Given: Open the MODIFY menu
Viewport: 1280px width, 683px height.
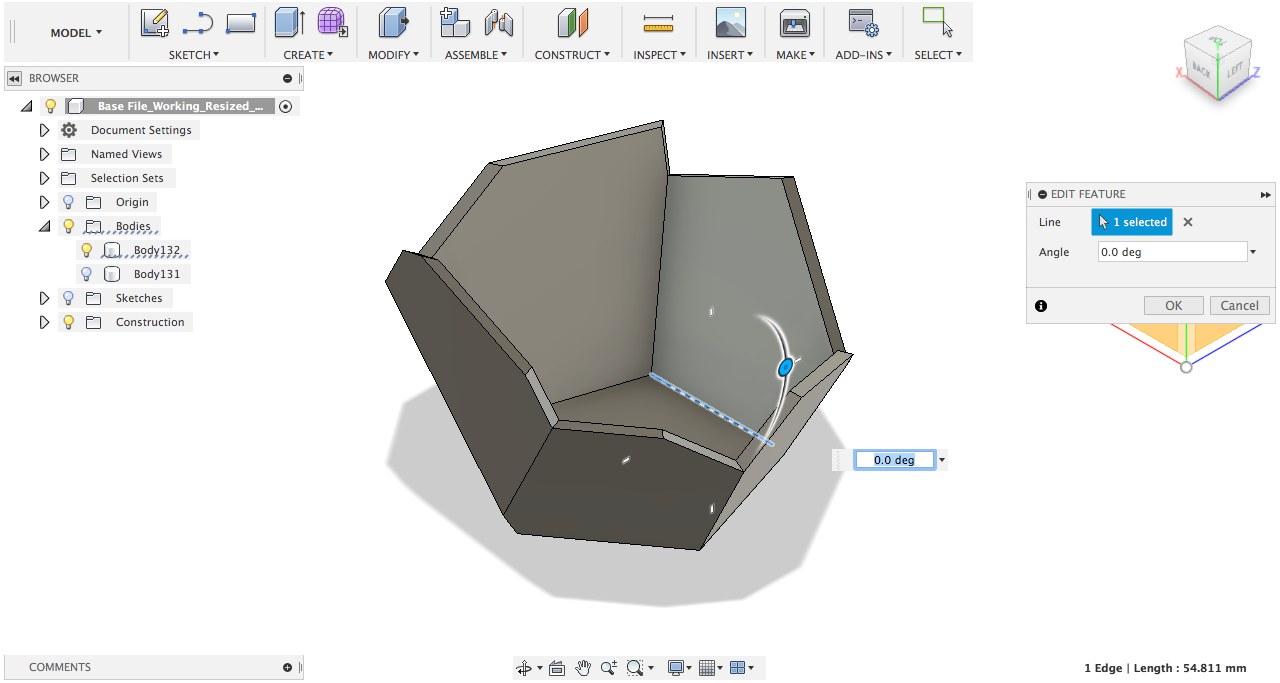Looking at the screenshot, I should (393, 55).
